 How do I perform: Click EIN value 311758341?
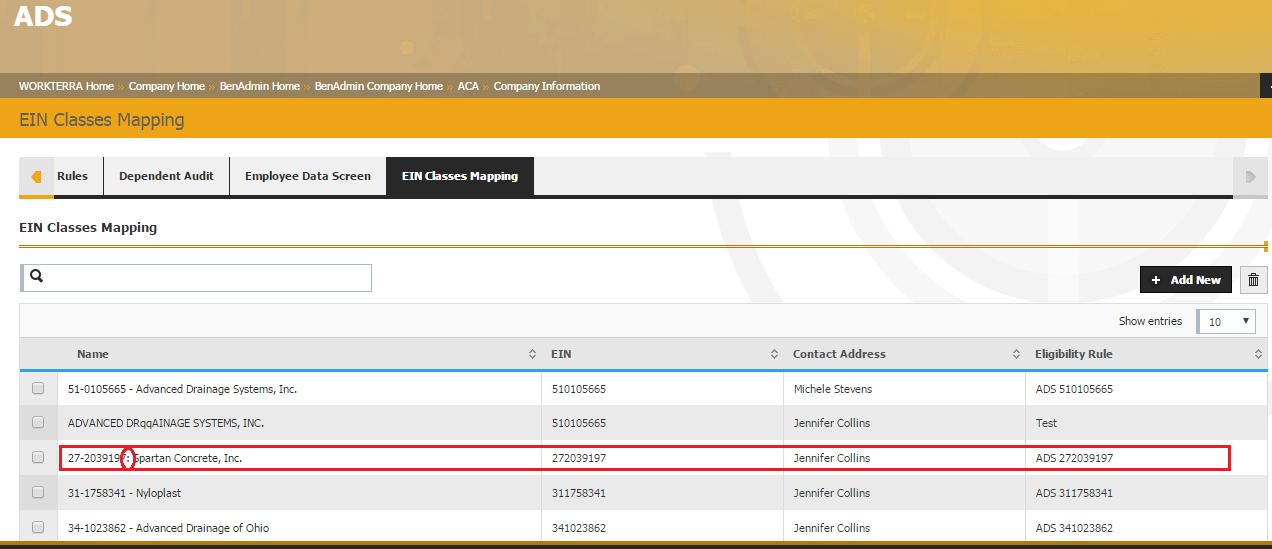pos(579,493)
